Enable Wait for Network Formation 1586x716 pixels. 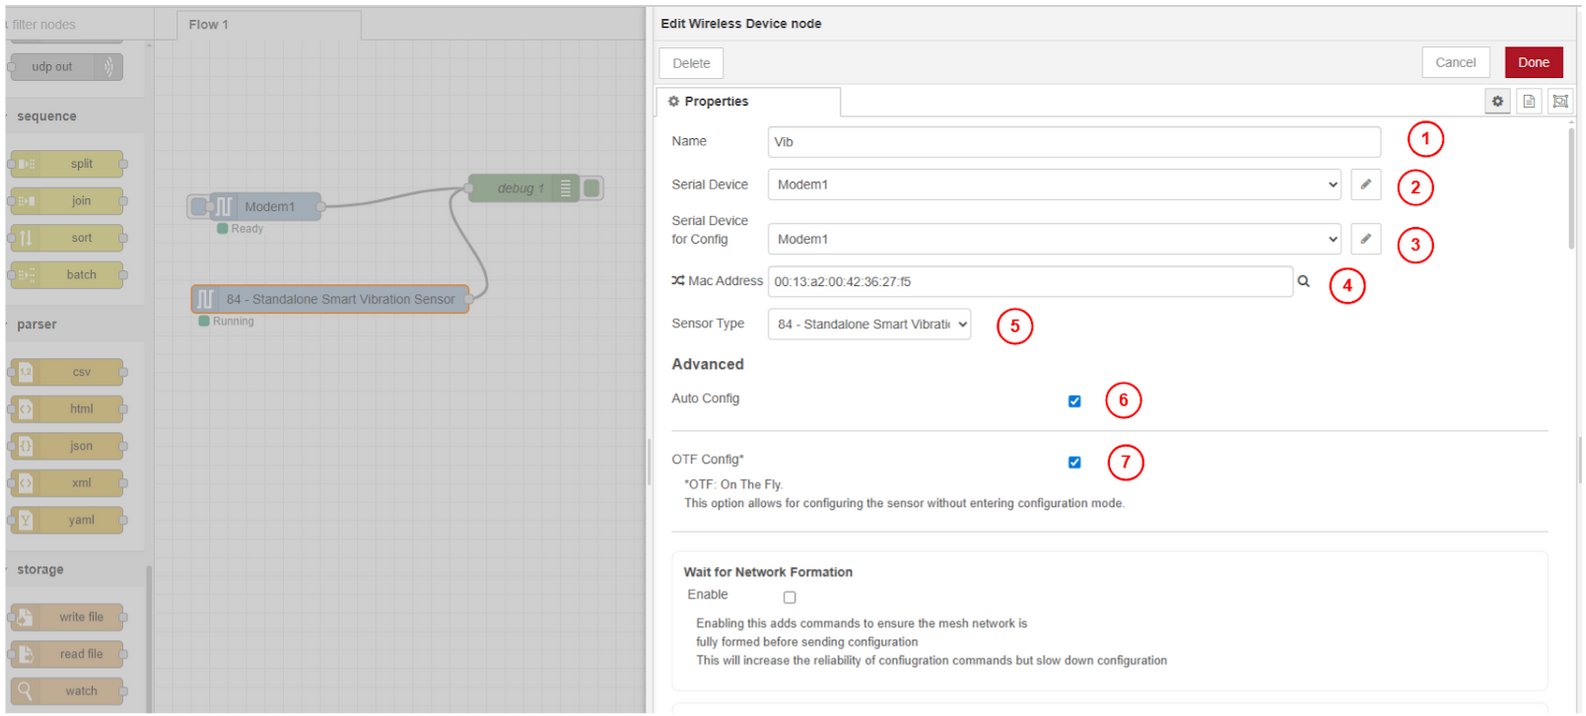pos(789,597)
